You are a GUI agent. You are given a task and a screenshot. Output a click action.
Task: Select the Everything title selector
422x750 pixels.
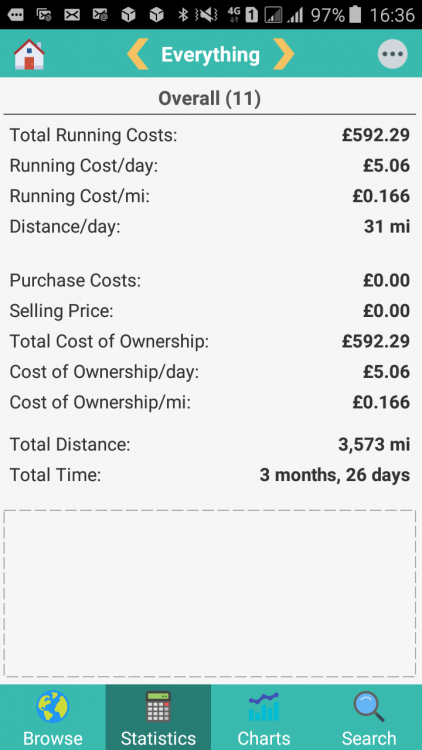click(x=211, y=55)
